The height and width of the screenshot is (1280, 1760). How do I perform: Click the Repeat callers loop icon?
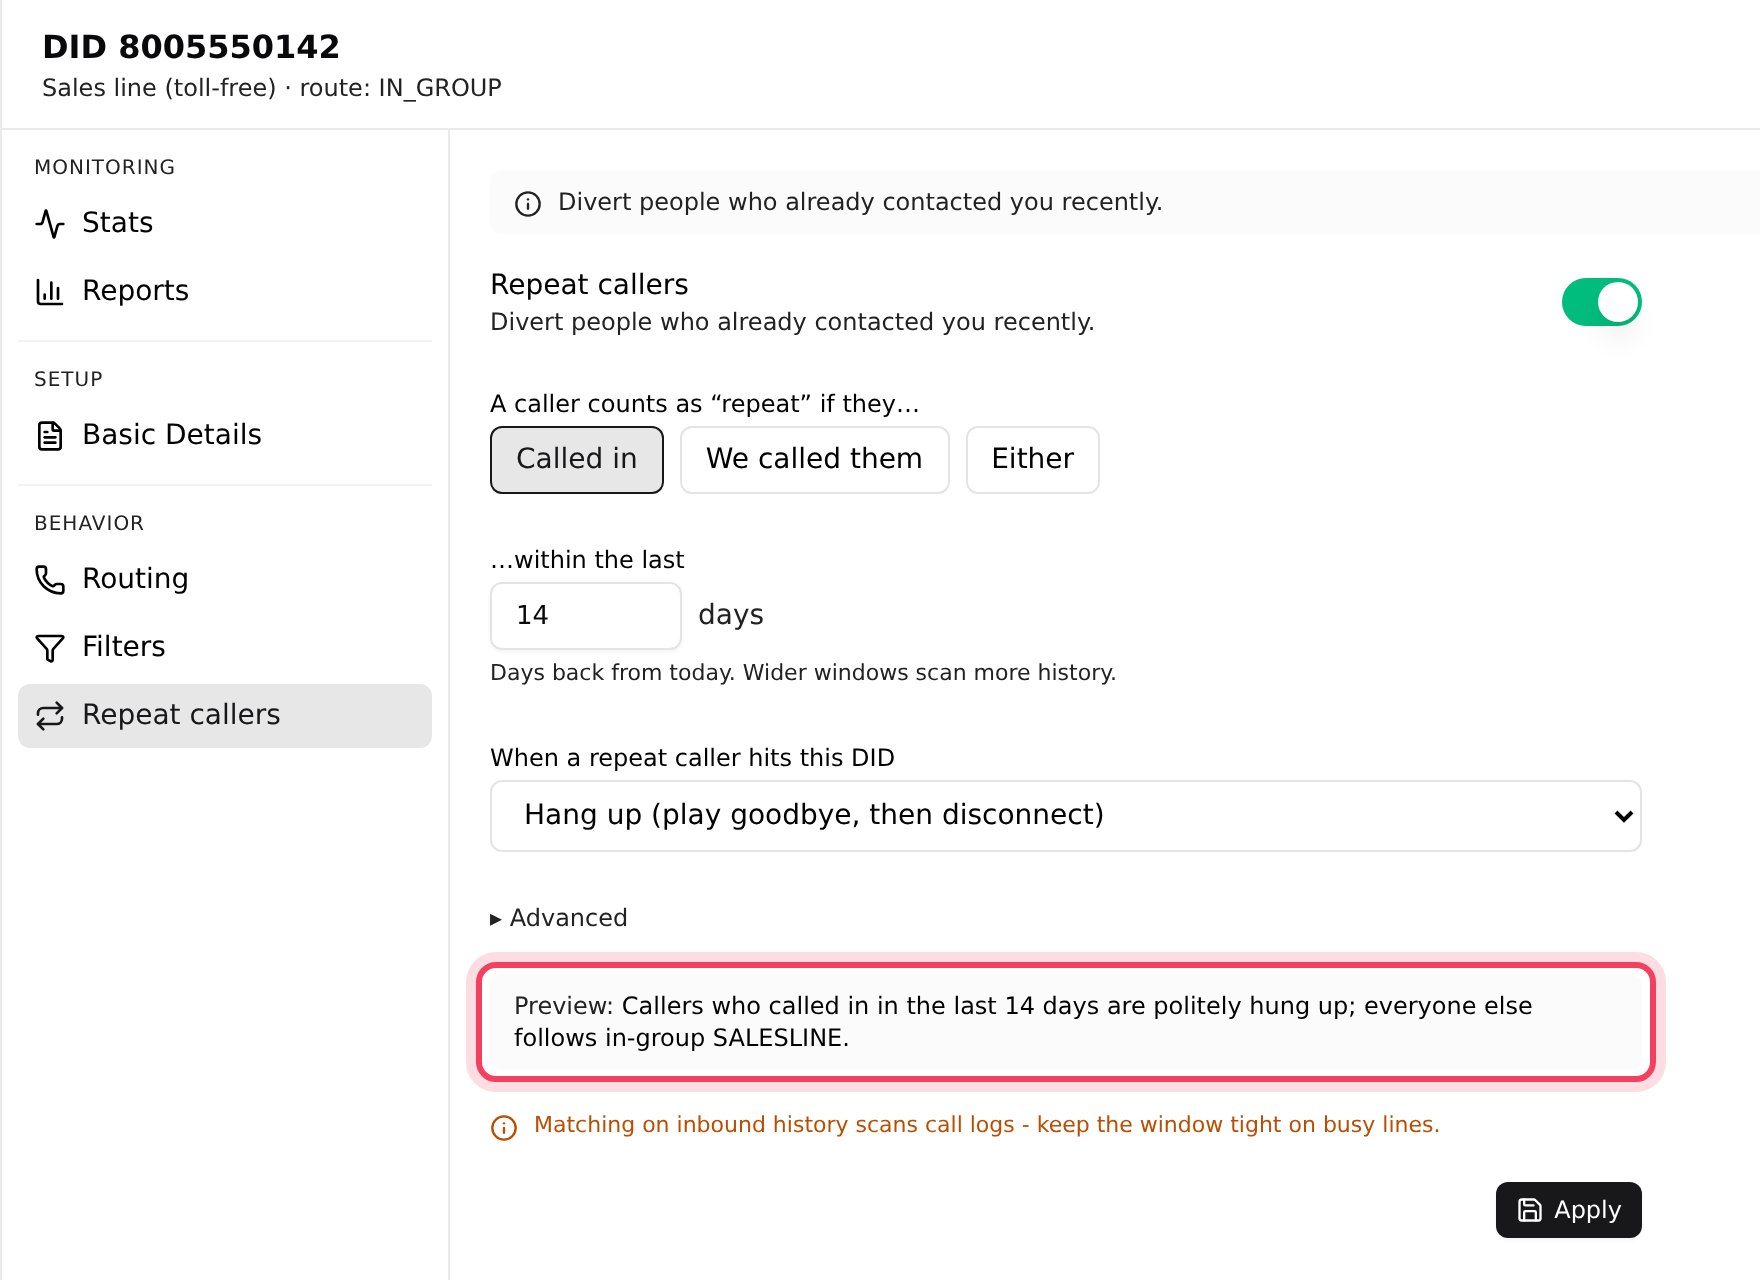pyautogui.click(x=50, y=715)
